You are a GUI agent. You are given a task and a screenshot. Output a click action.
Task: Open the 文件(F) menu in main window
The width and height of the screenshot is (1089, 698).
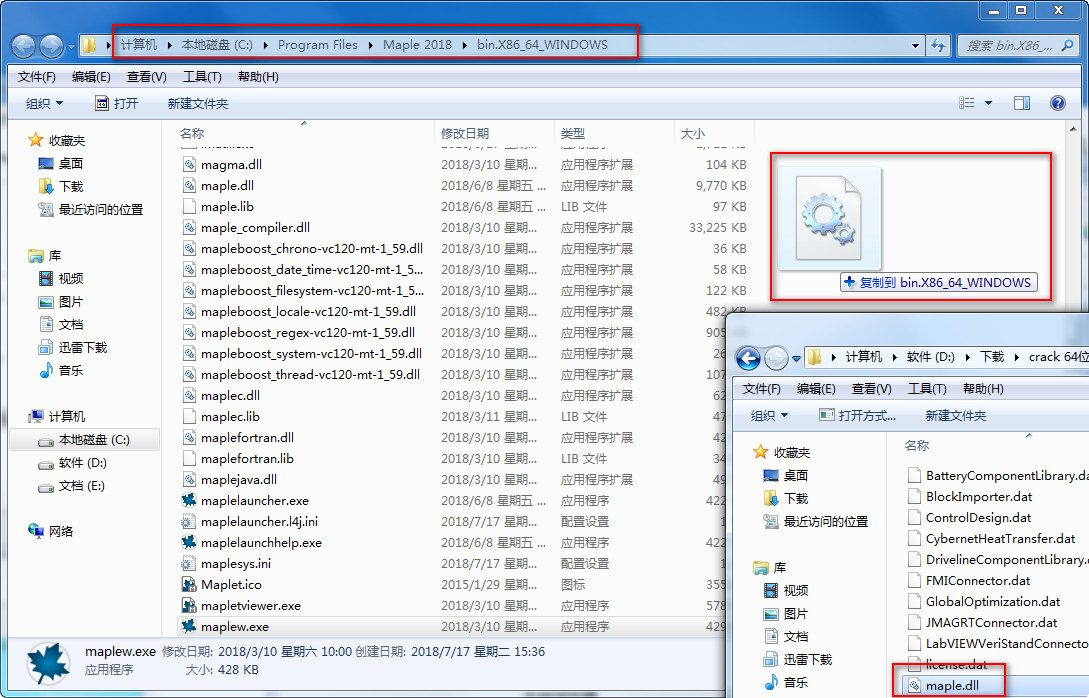(x=37, y=76)
